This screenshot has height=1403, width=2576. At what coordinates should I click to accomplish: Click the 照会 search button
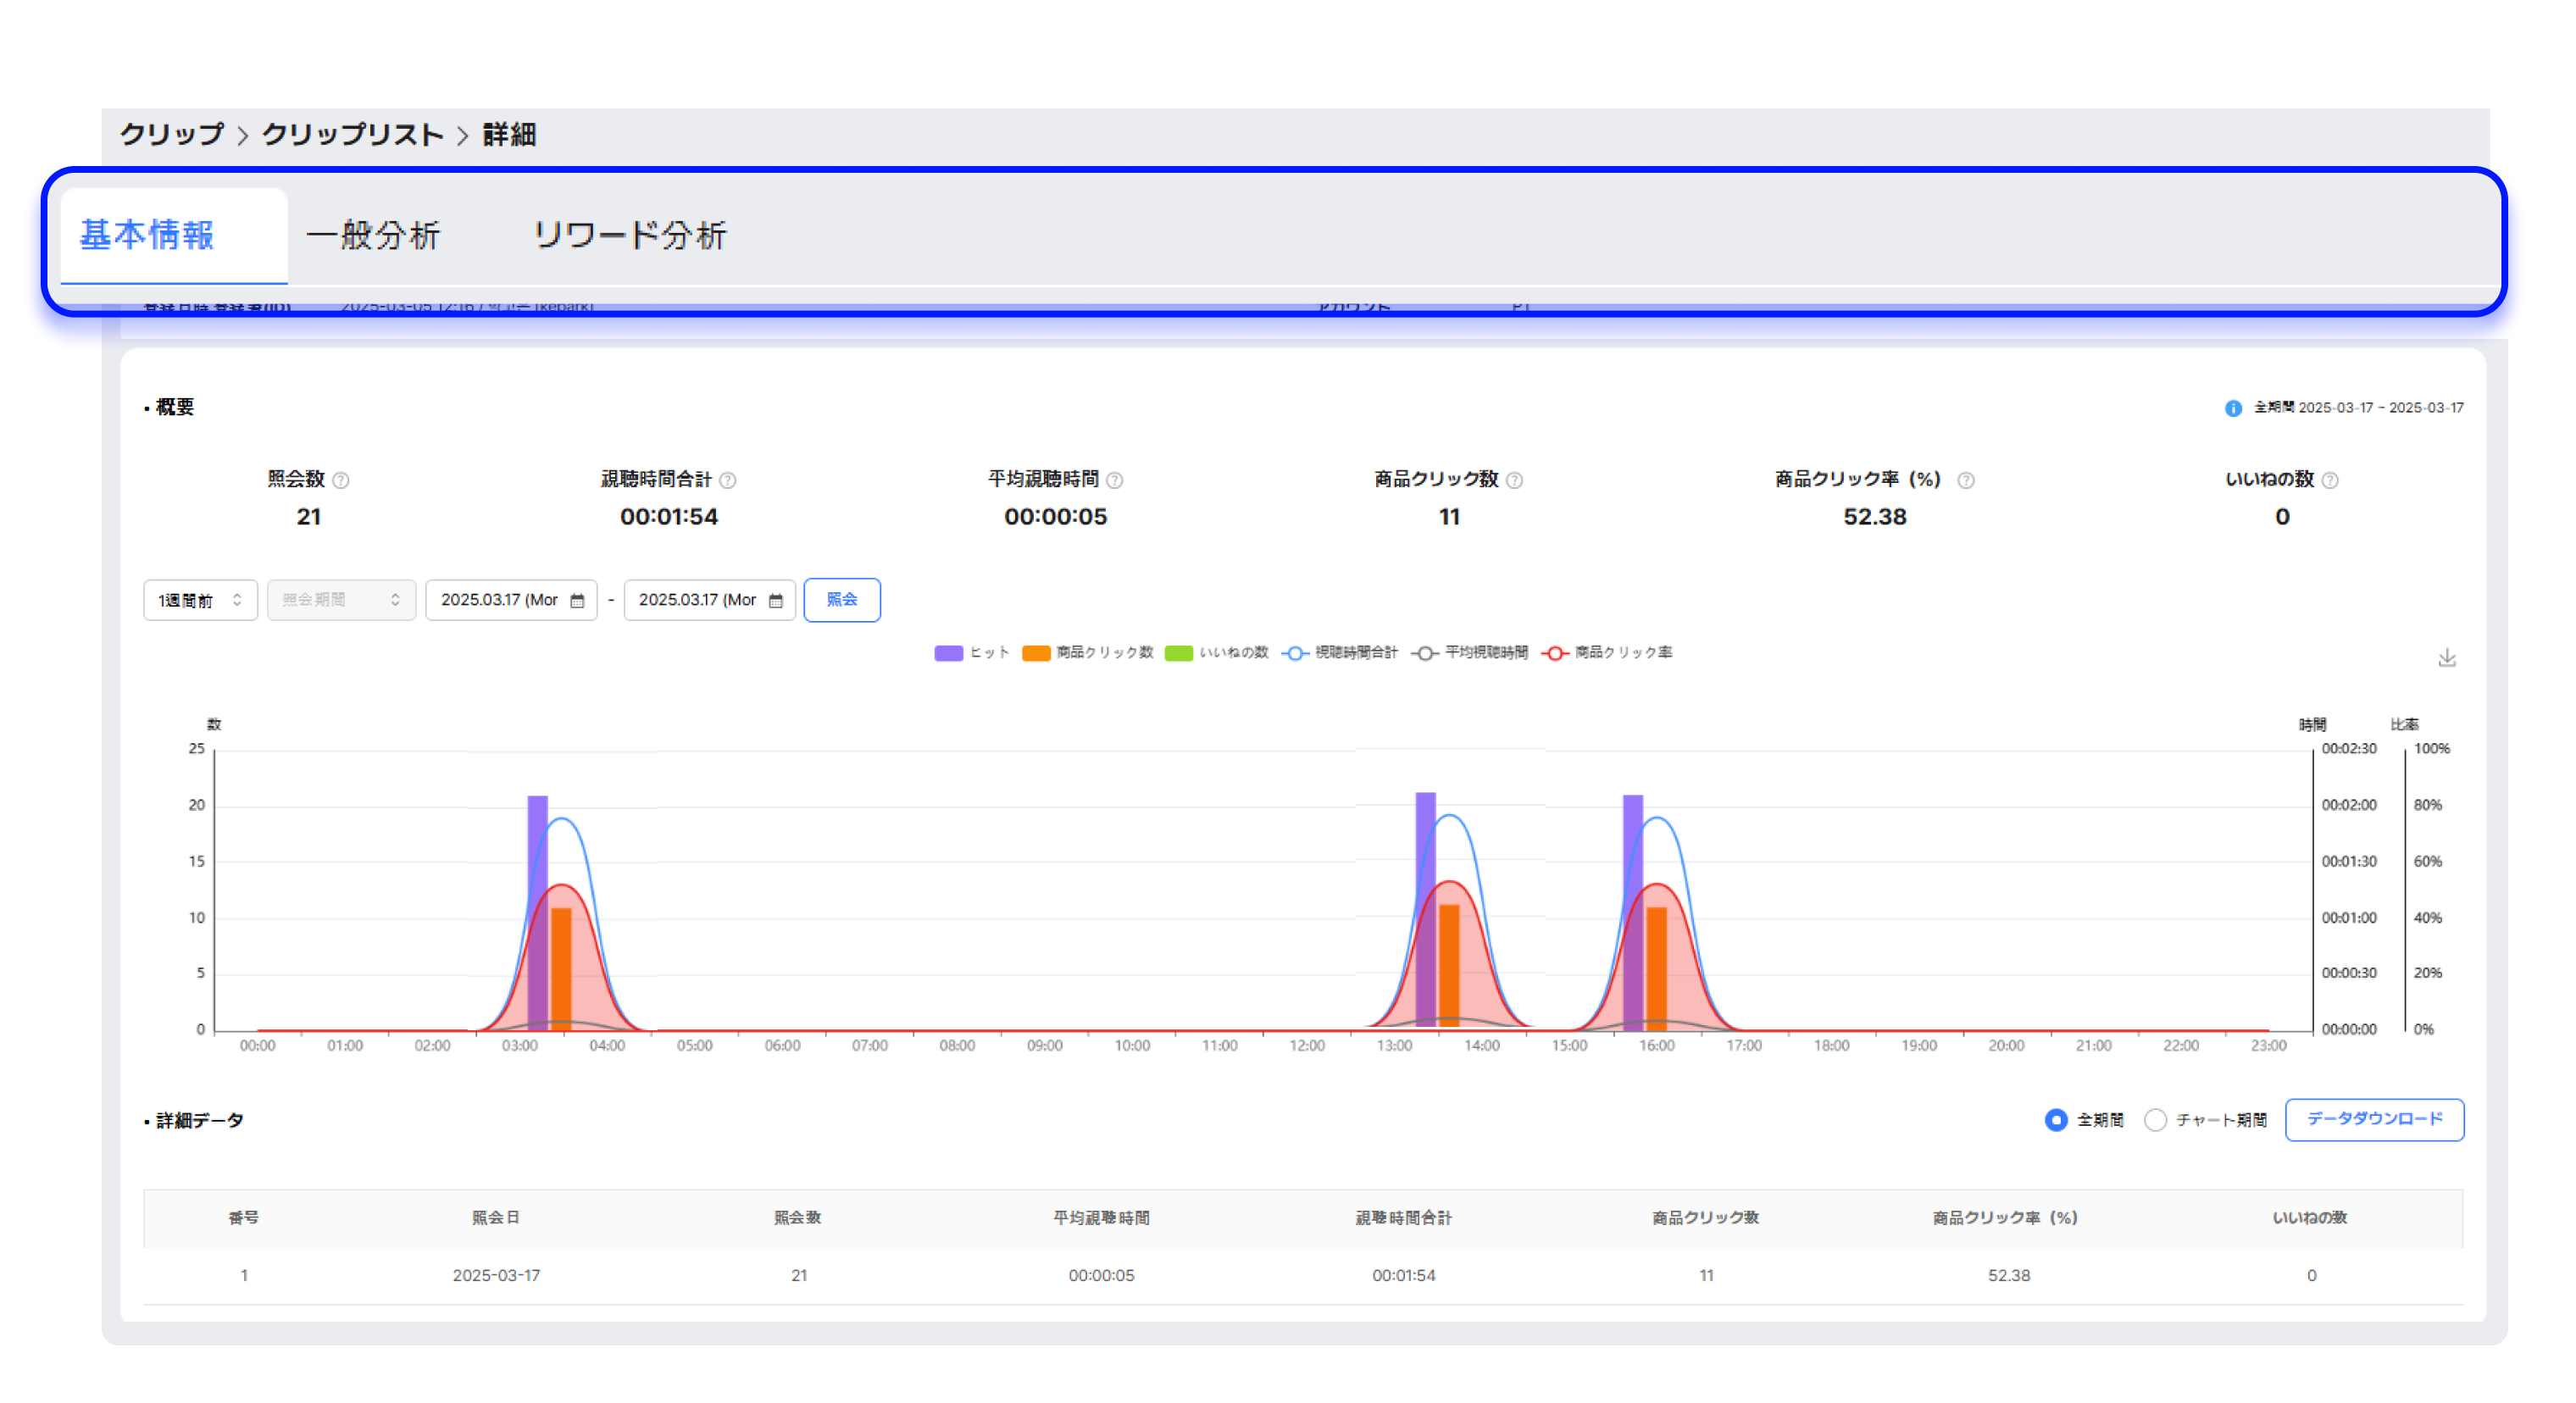tap(841, 600)
